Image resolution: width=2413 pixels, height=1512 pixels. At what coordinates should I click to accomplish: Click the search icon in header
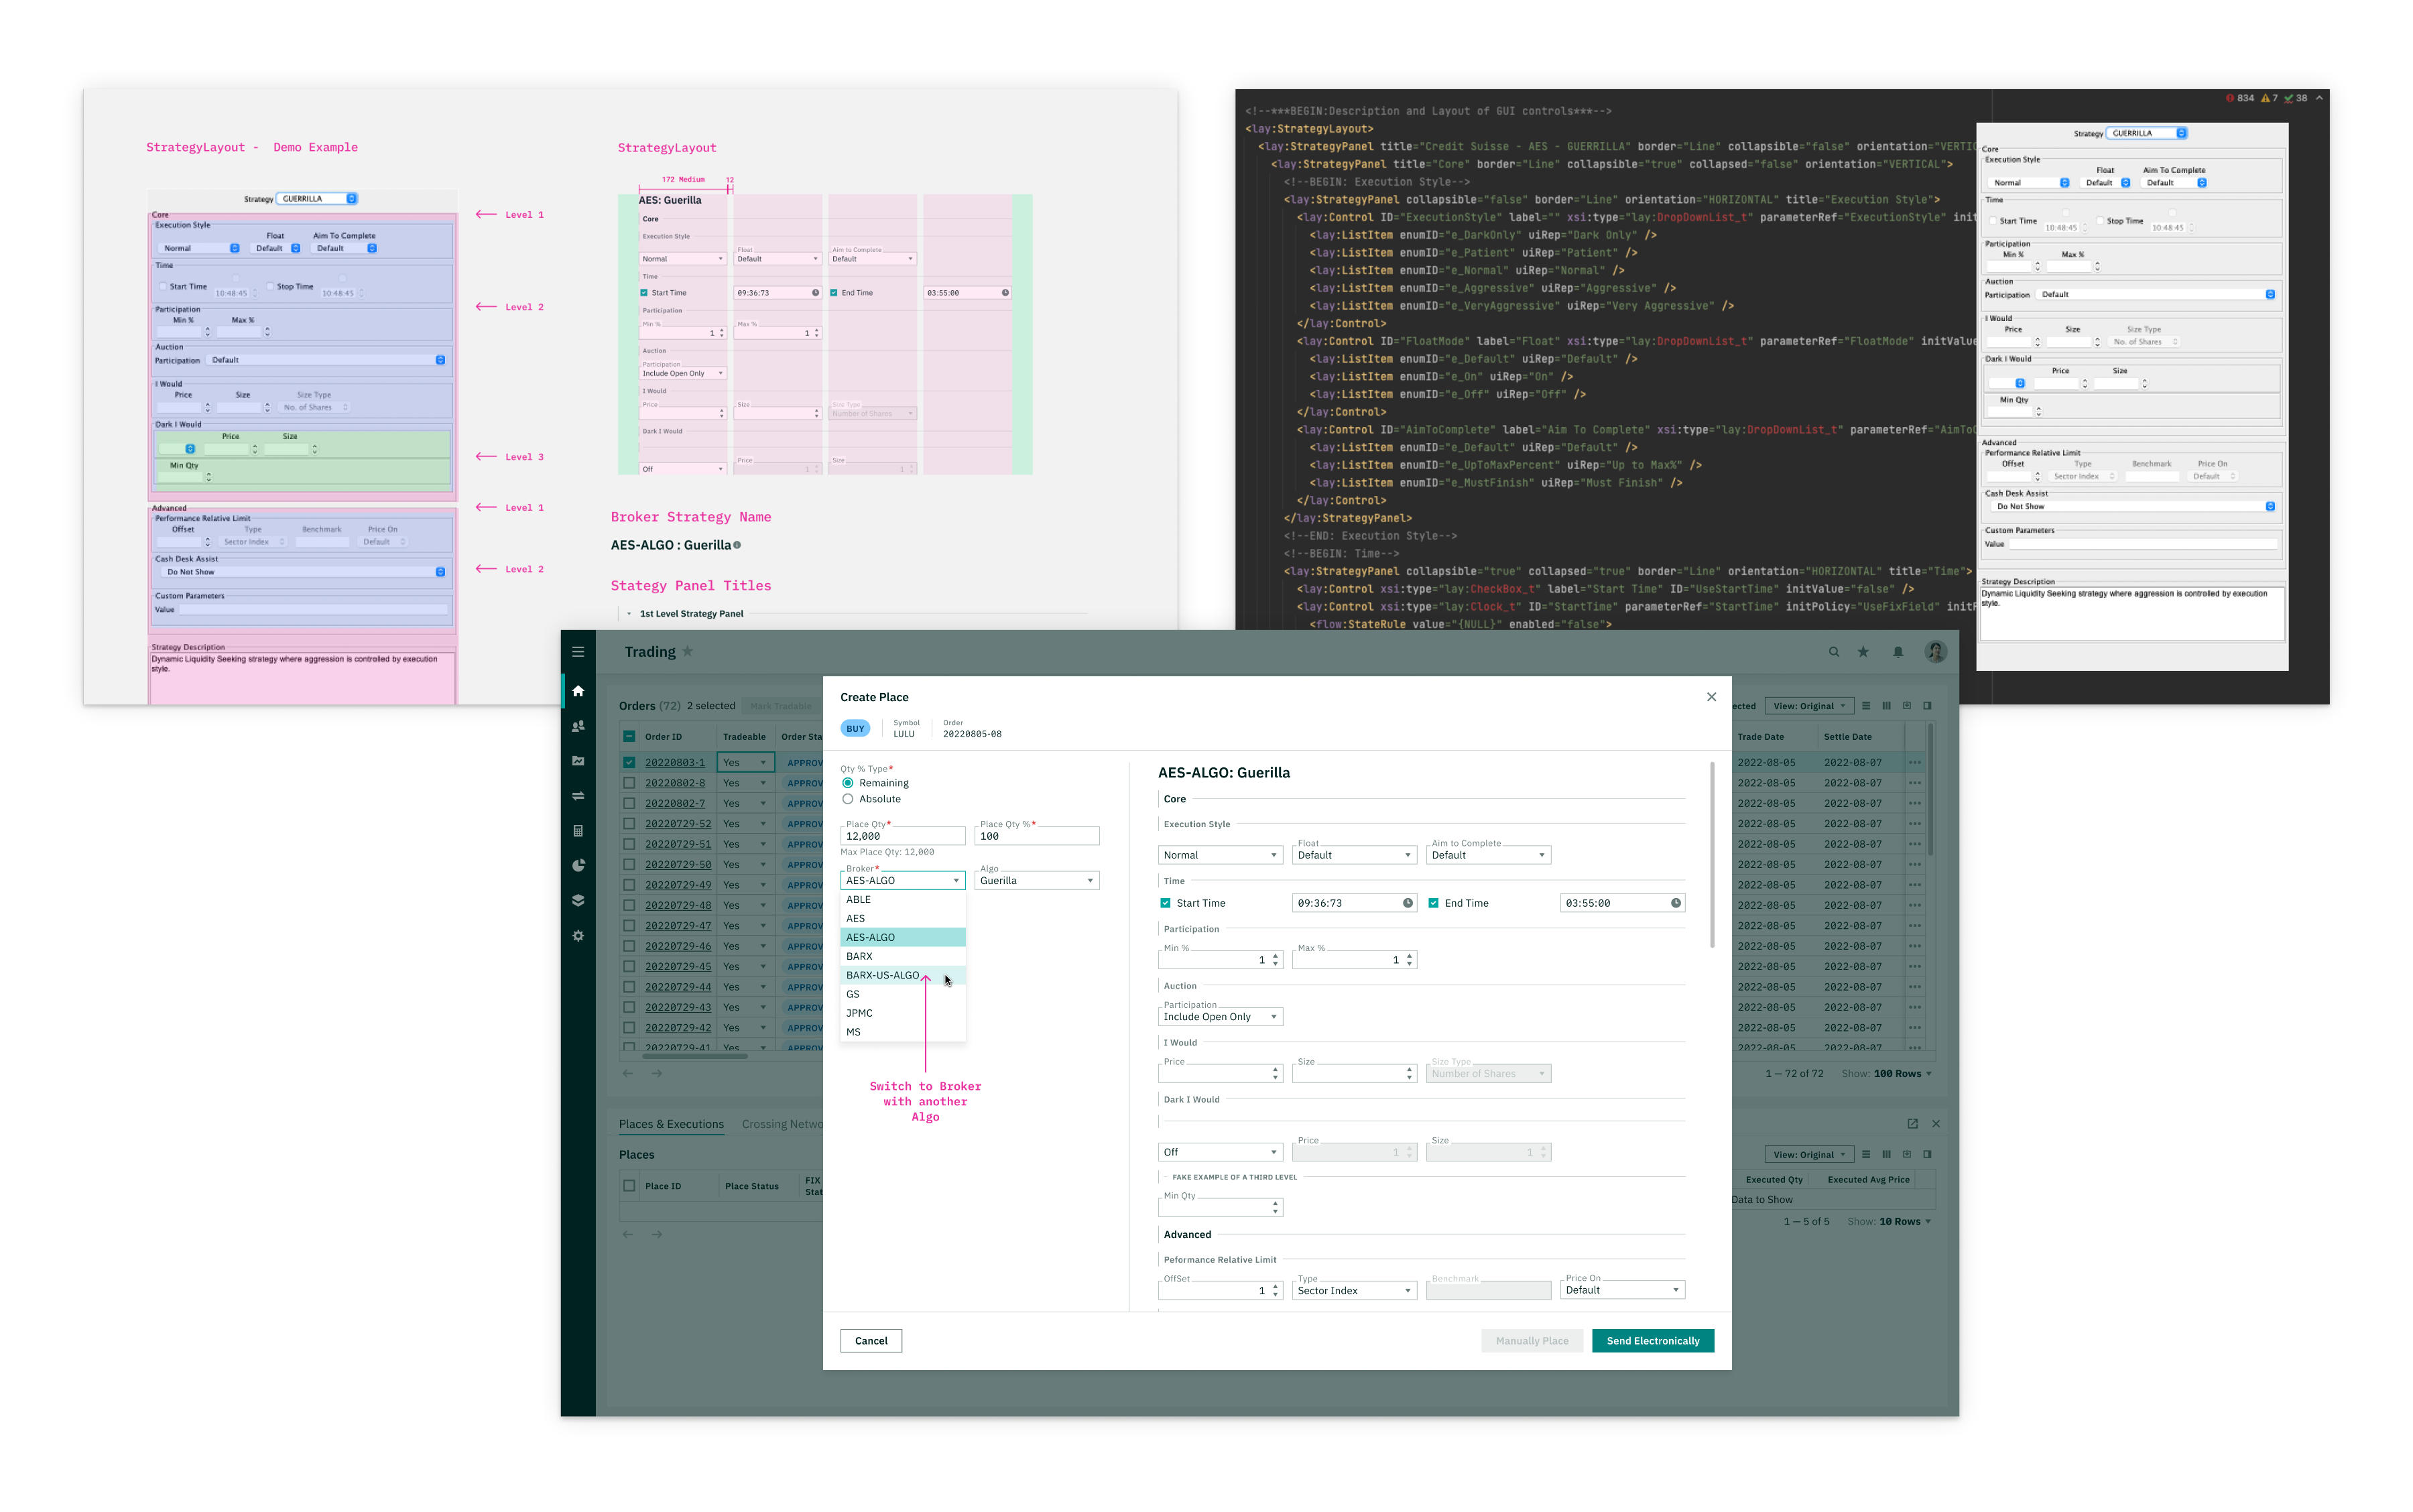coord(1834,652)
